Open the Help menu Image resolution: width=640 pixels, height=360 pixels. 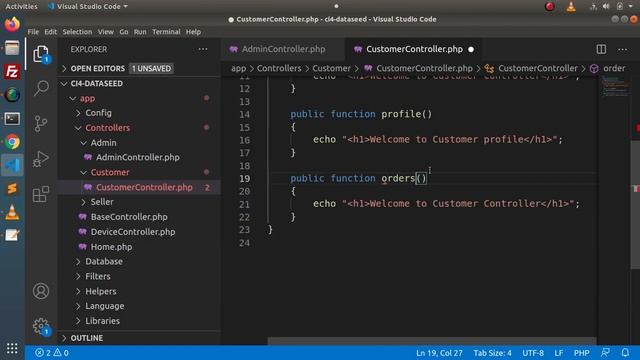pyautogui.click(x=193, y=32)
